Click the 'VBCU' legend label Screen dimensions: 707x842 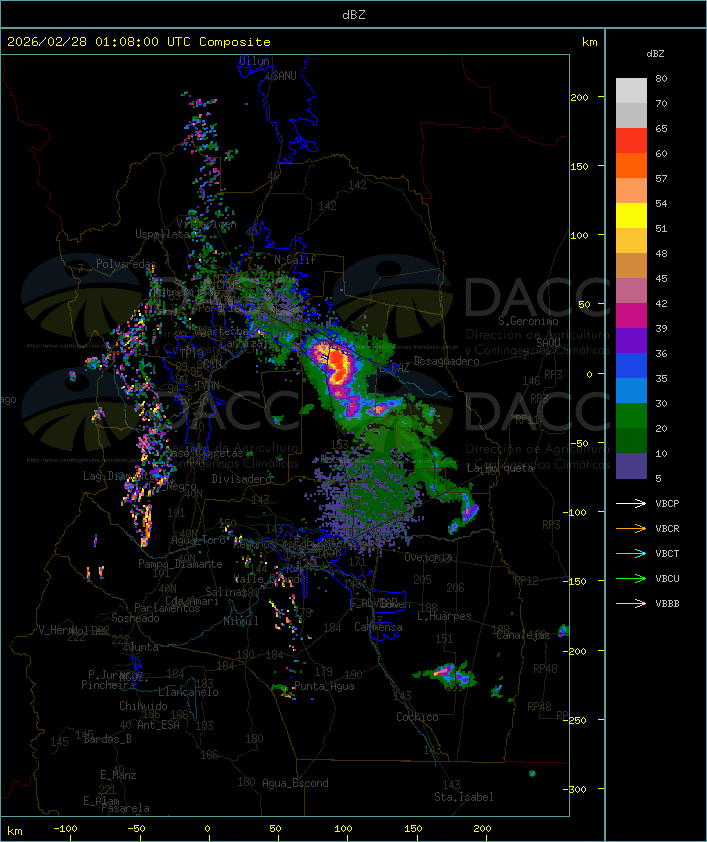(667, 578)
